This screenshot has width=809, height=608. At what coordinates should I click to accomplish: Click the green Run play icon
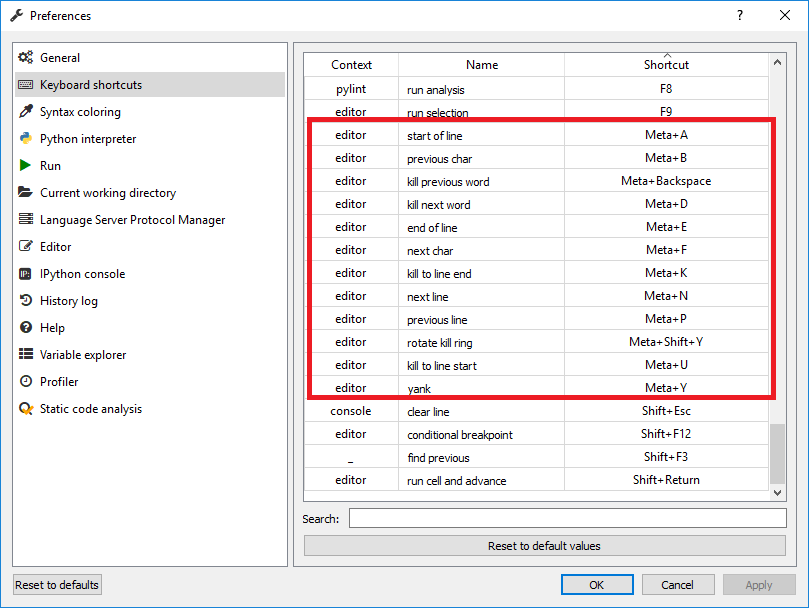click(x=25, y=165)
